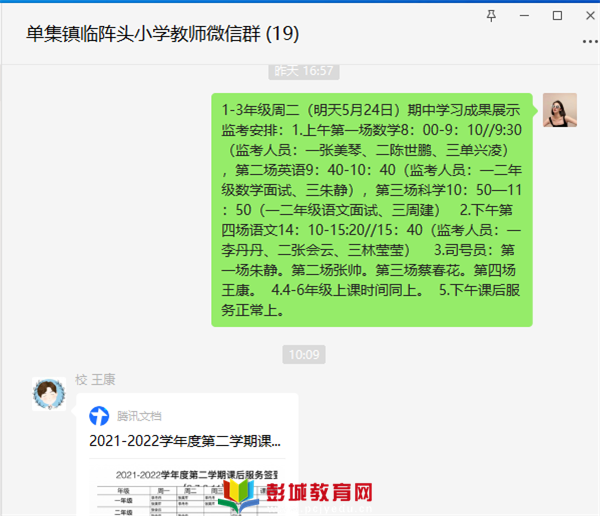Open the 2021-2022学年度第二学期课 document link

(185, 441)
